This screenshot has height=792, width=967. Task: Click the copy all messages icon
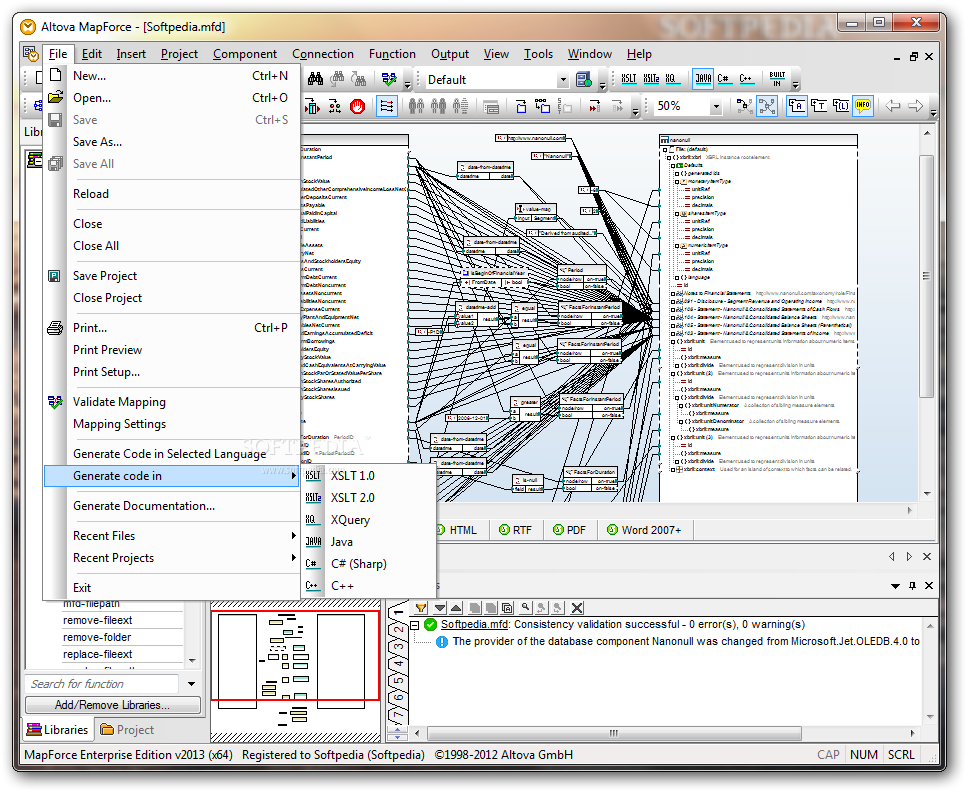tap(507, 608)
